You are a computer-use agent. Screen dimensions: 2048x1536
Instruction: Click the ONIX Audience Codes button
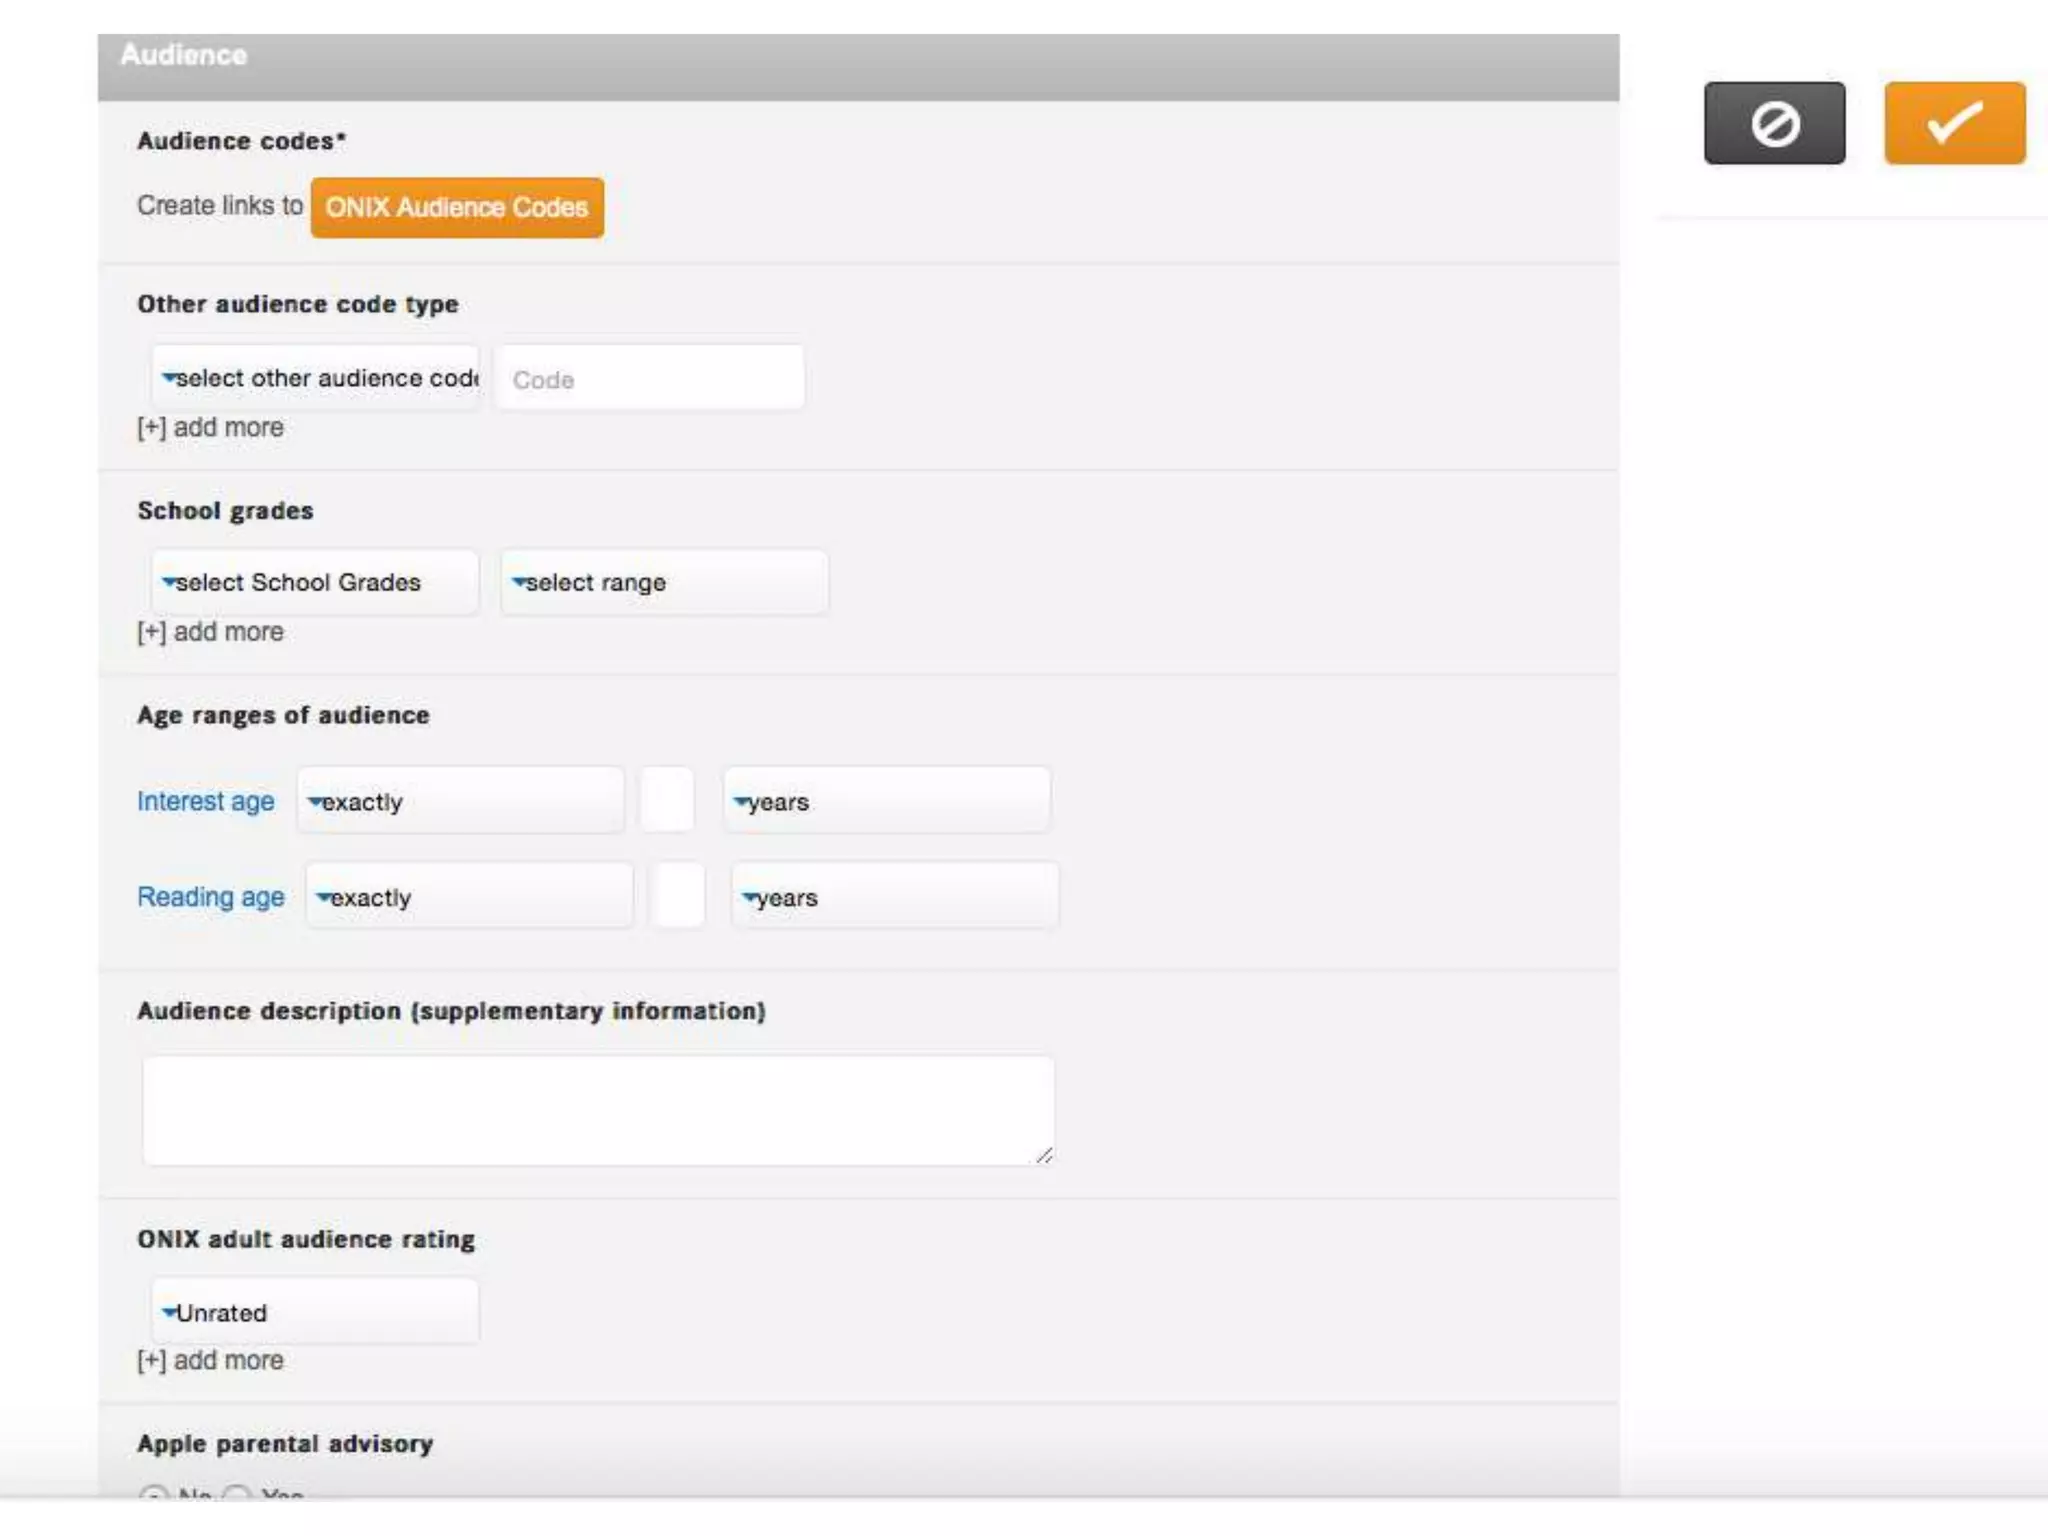tap(457, 208)
